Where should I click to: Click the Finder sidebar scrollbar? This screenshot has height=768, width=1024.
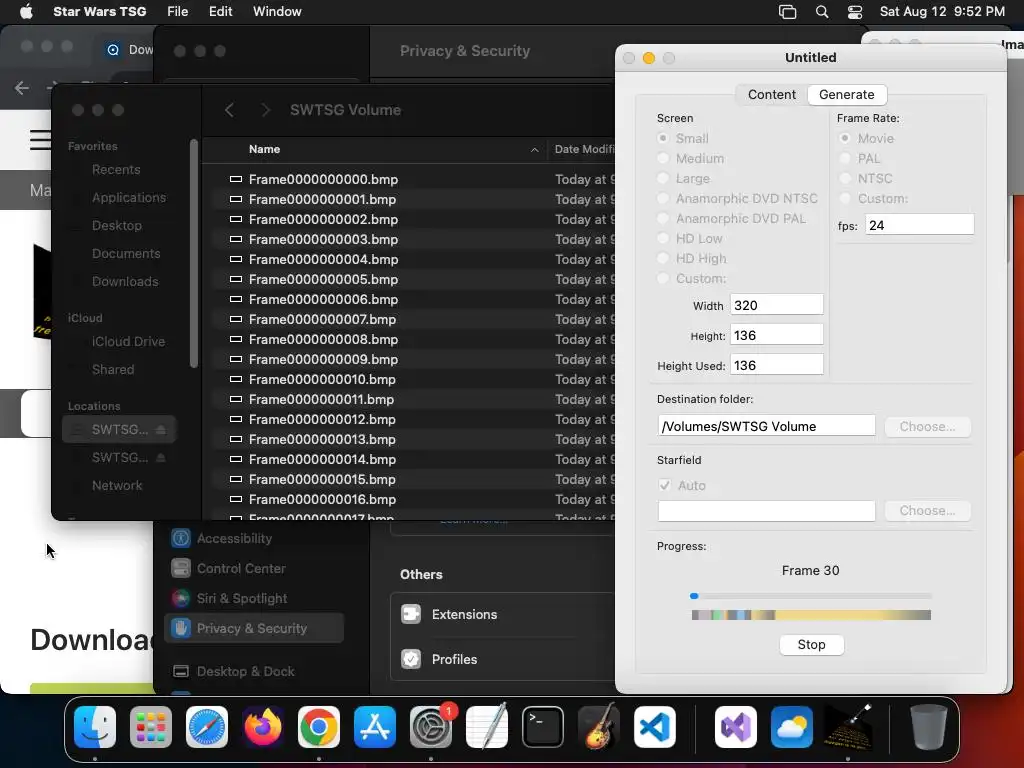[x=193, y=253]
